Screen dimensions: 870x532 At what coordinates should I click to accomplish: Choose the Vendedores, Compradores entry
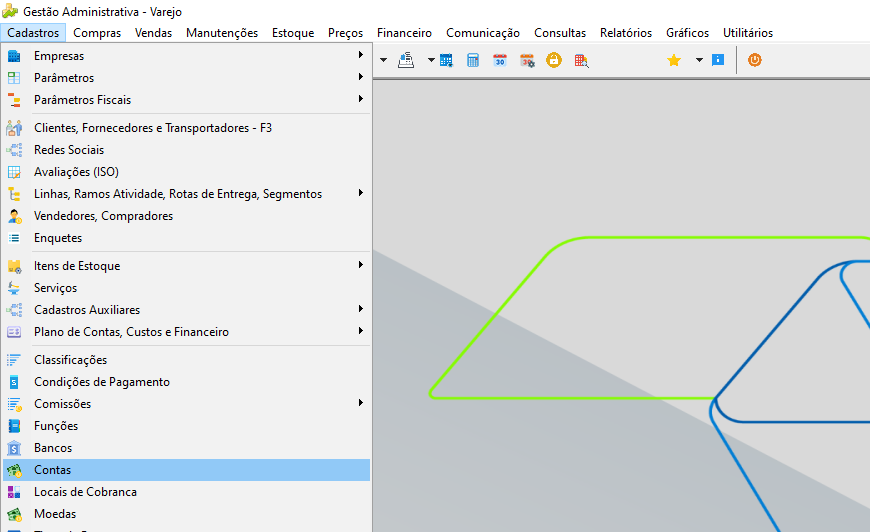[186, 216]
